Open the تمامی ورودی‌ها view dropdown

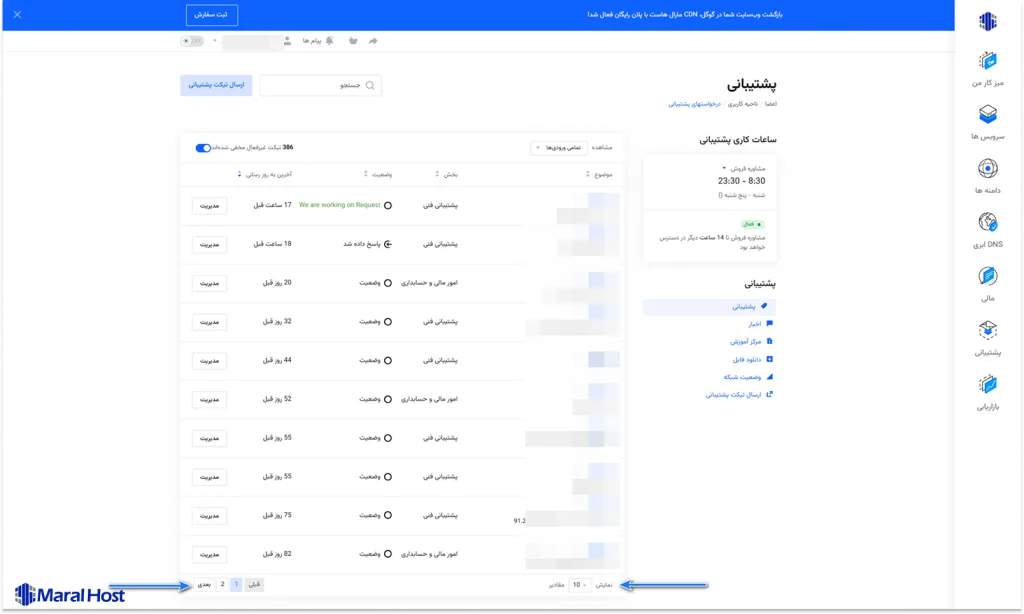pyautogui.click(x=559, y=148)
